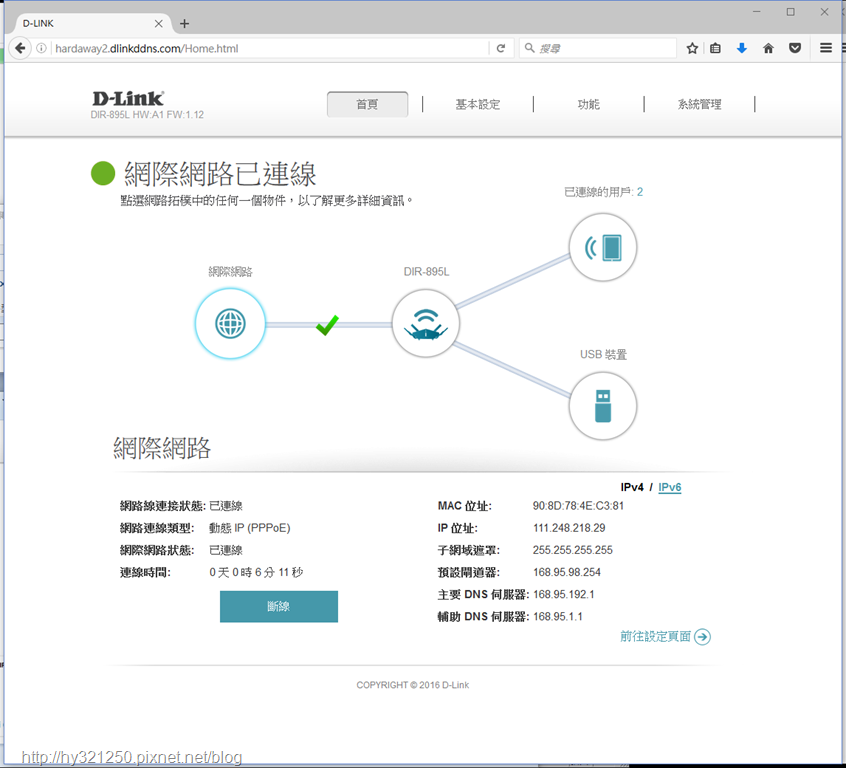Click the primary DNS value 168.95.192.1
Viewport: 846px width, 768px height.
(563, 594)
